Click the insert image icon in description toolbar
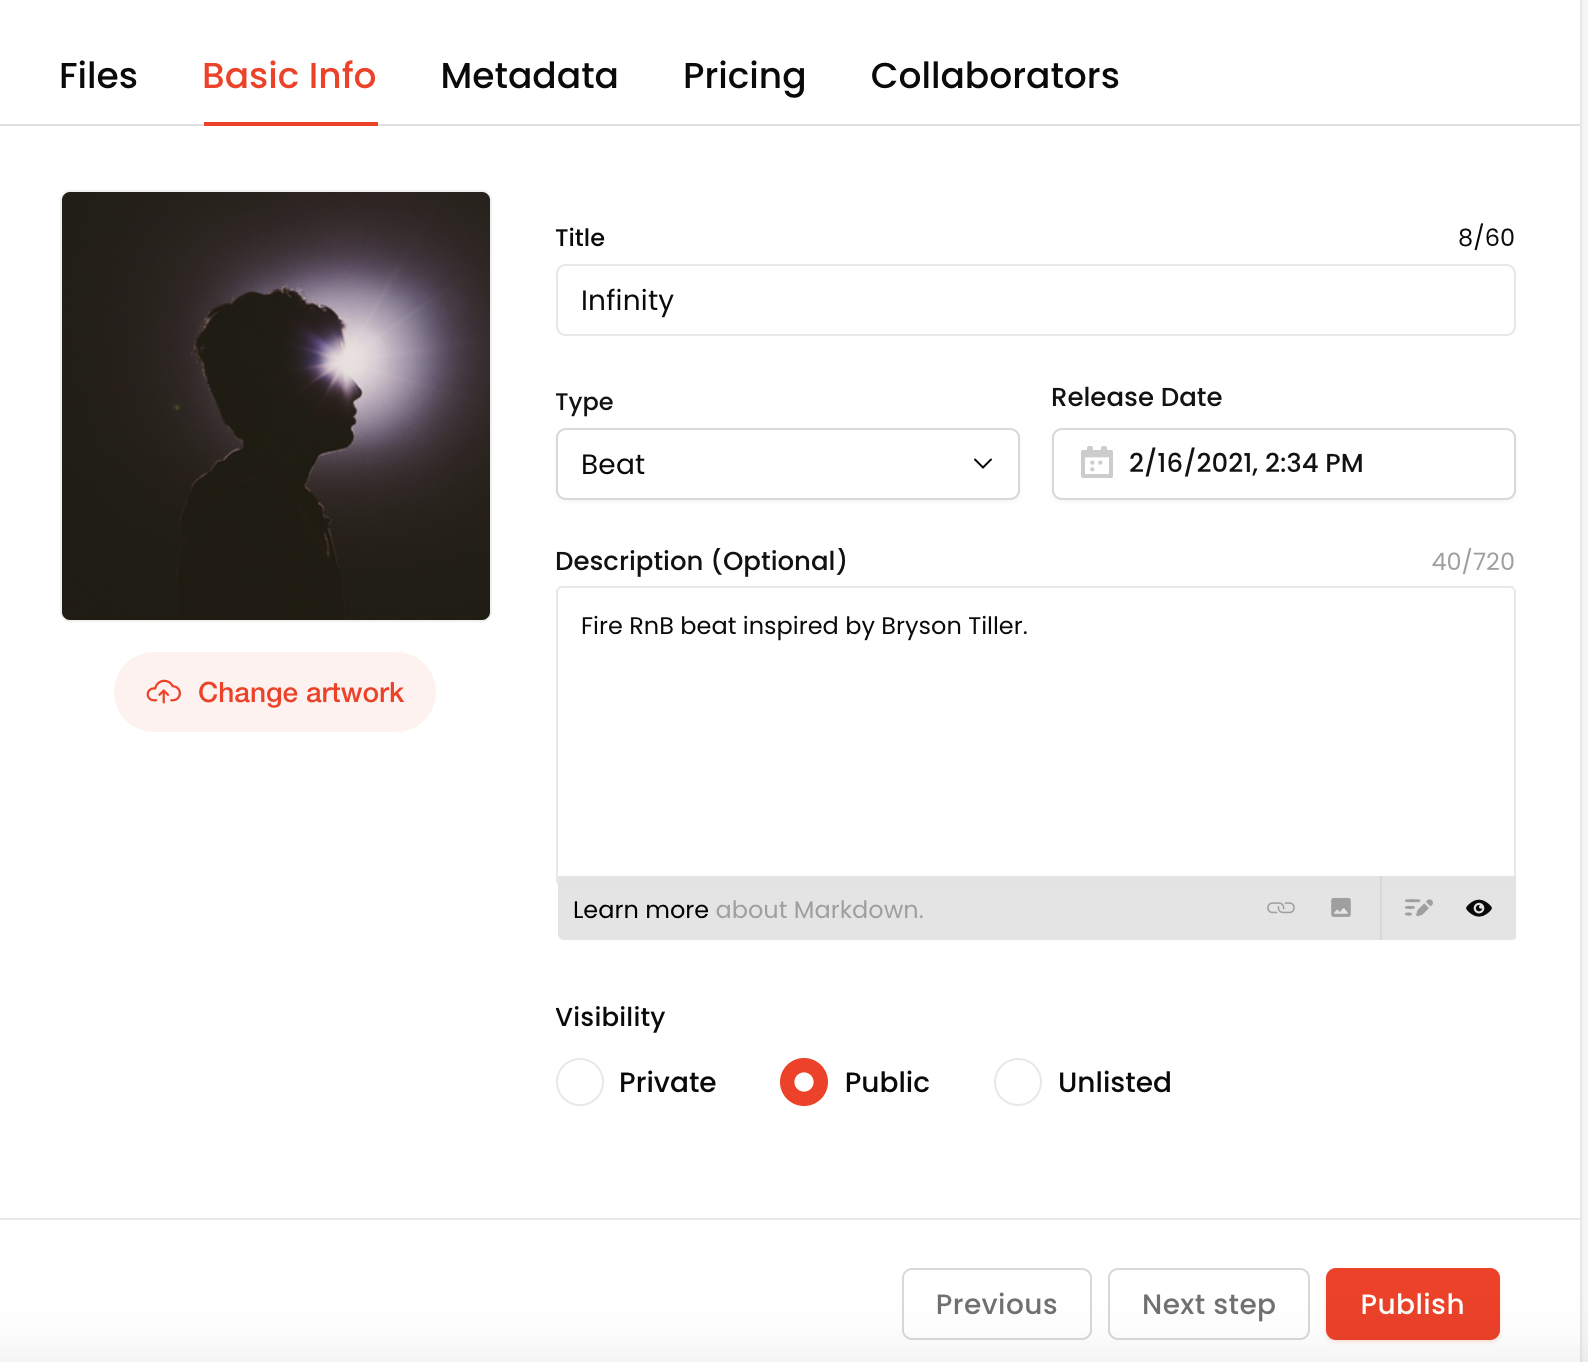 click(x=1341, y=908)
